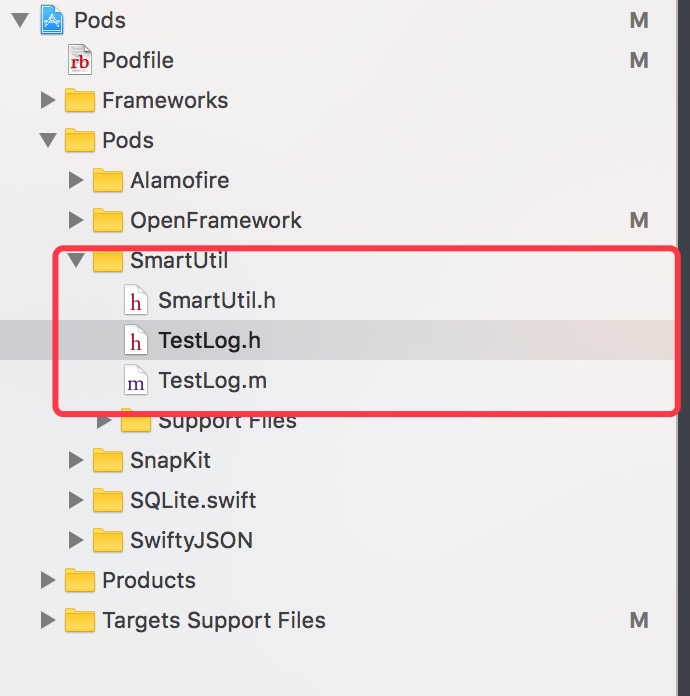Collapse the root Pods project triangle
Image resolution: width=690 pixels, height=696 pixels.
(20, 20)
